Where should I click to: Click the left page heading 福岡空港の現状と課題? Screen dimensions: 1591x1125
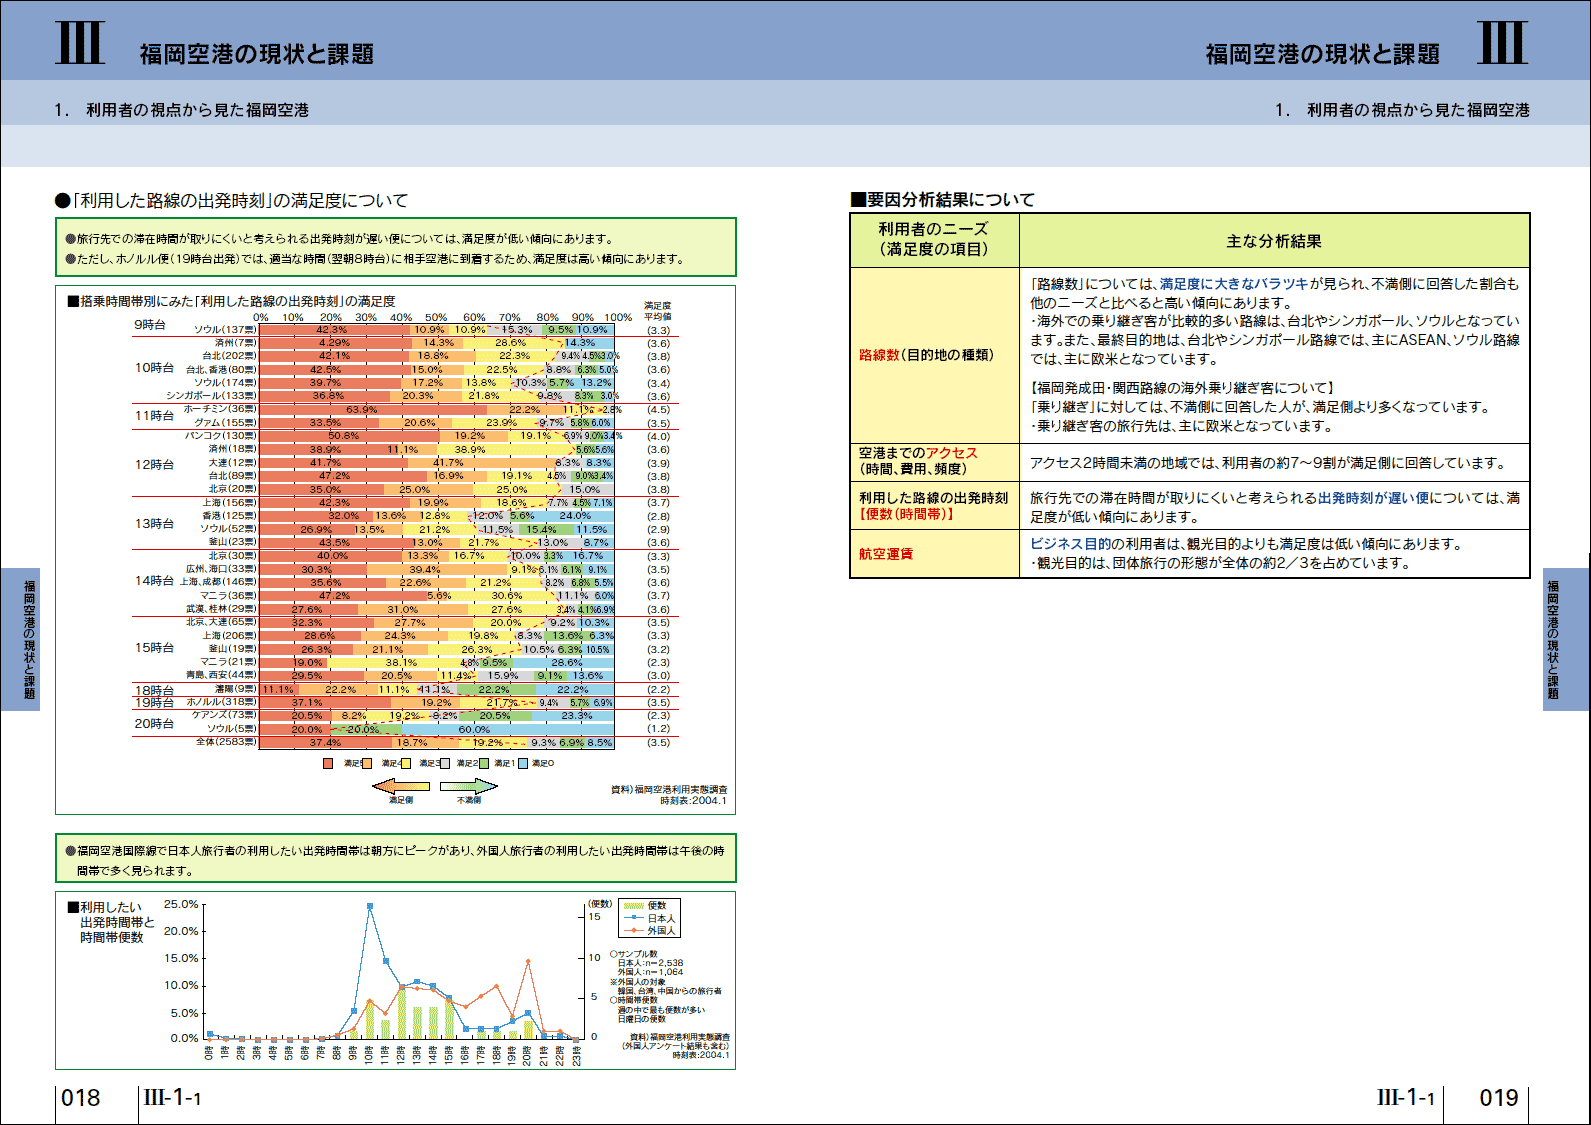click(257, 54)
